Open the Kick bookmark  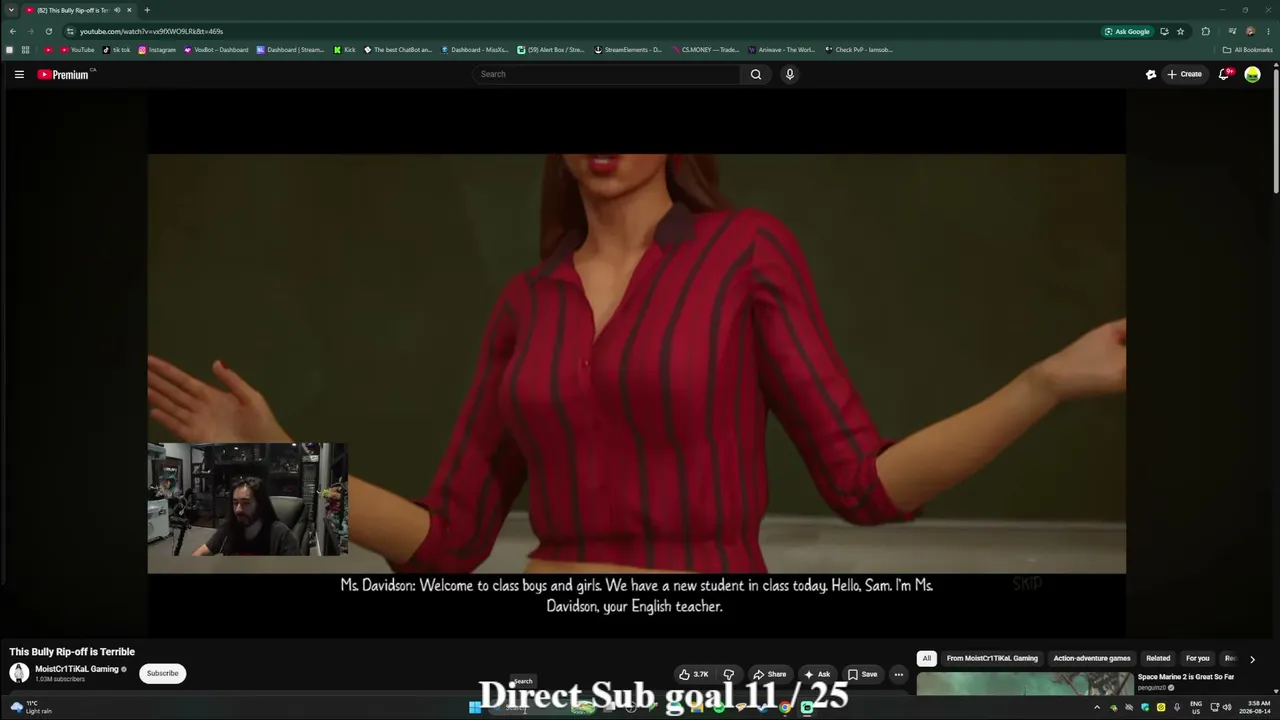(x=345, y=50)
